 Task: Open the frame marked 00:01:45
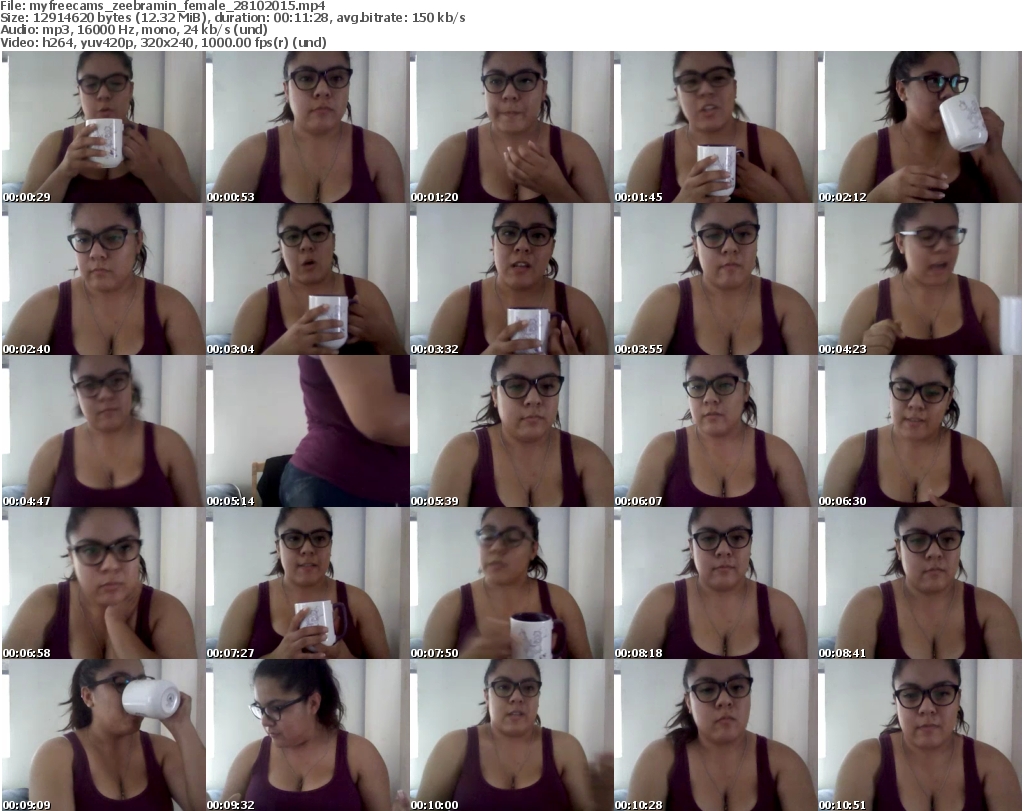(x=716, y=127)
